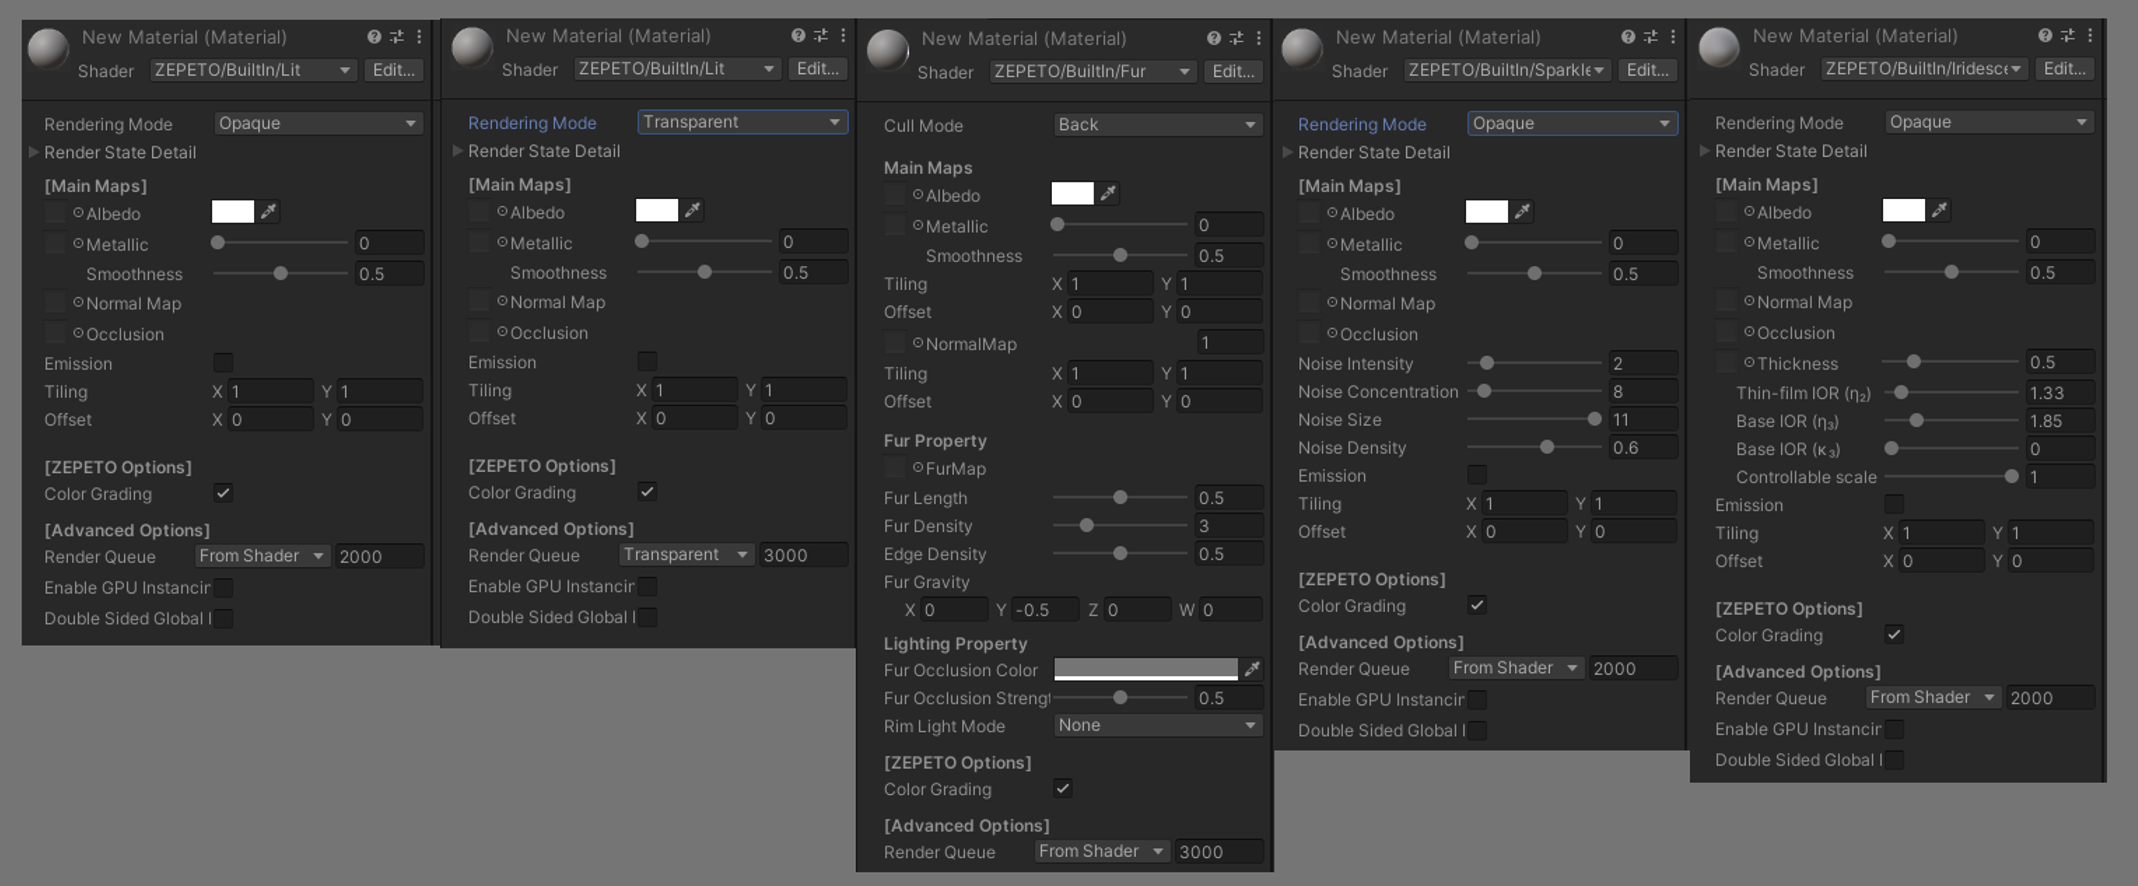Open the Cull Mode dropdown
The width and height of the screenshot is (2138, 886).
1158,124
